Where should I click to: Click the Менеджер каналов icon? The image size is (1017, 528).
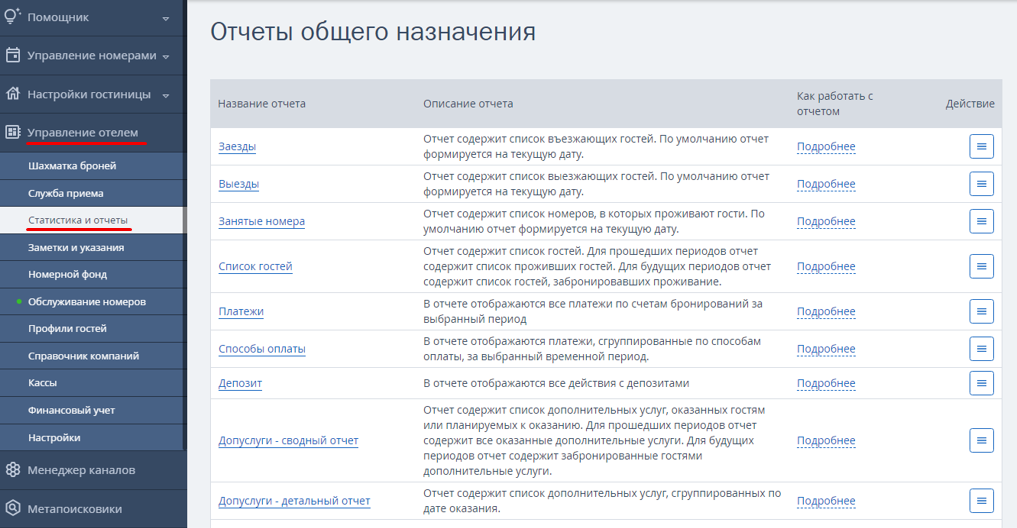(12, 470)
